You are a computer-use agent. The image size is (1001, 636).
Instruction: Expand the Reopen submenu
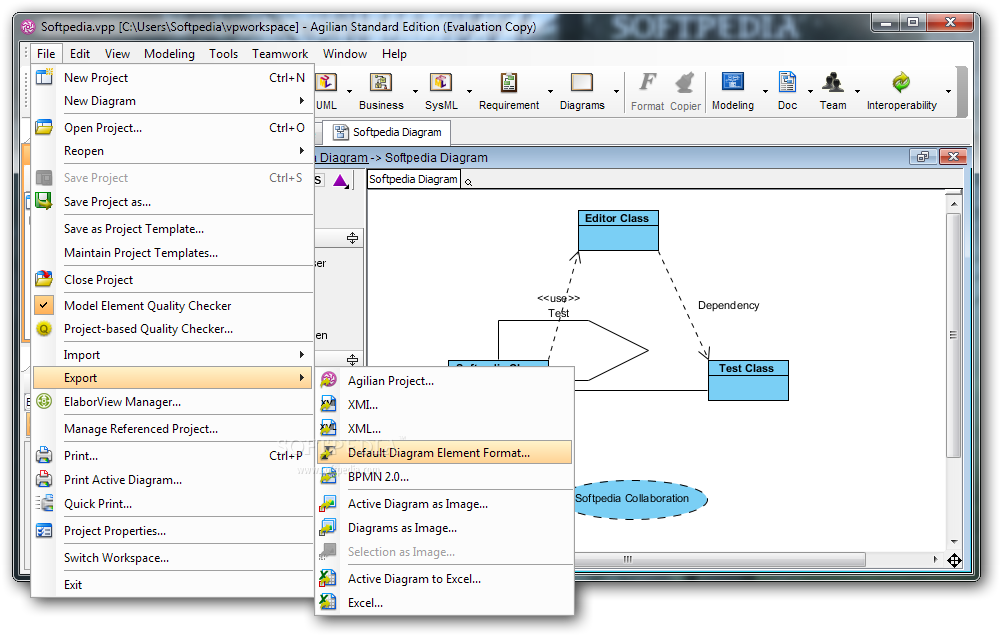(x=173, y=151)
